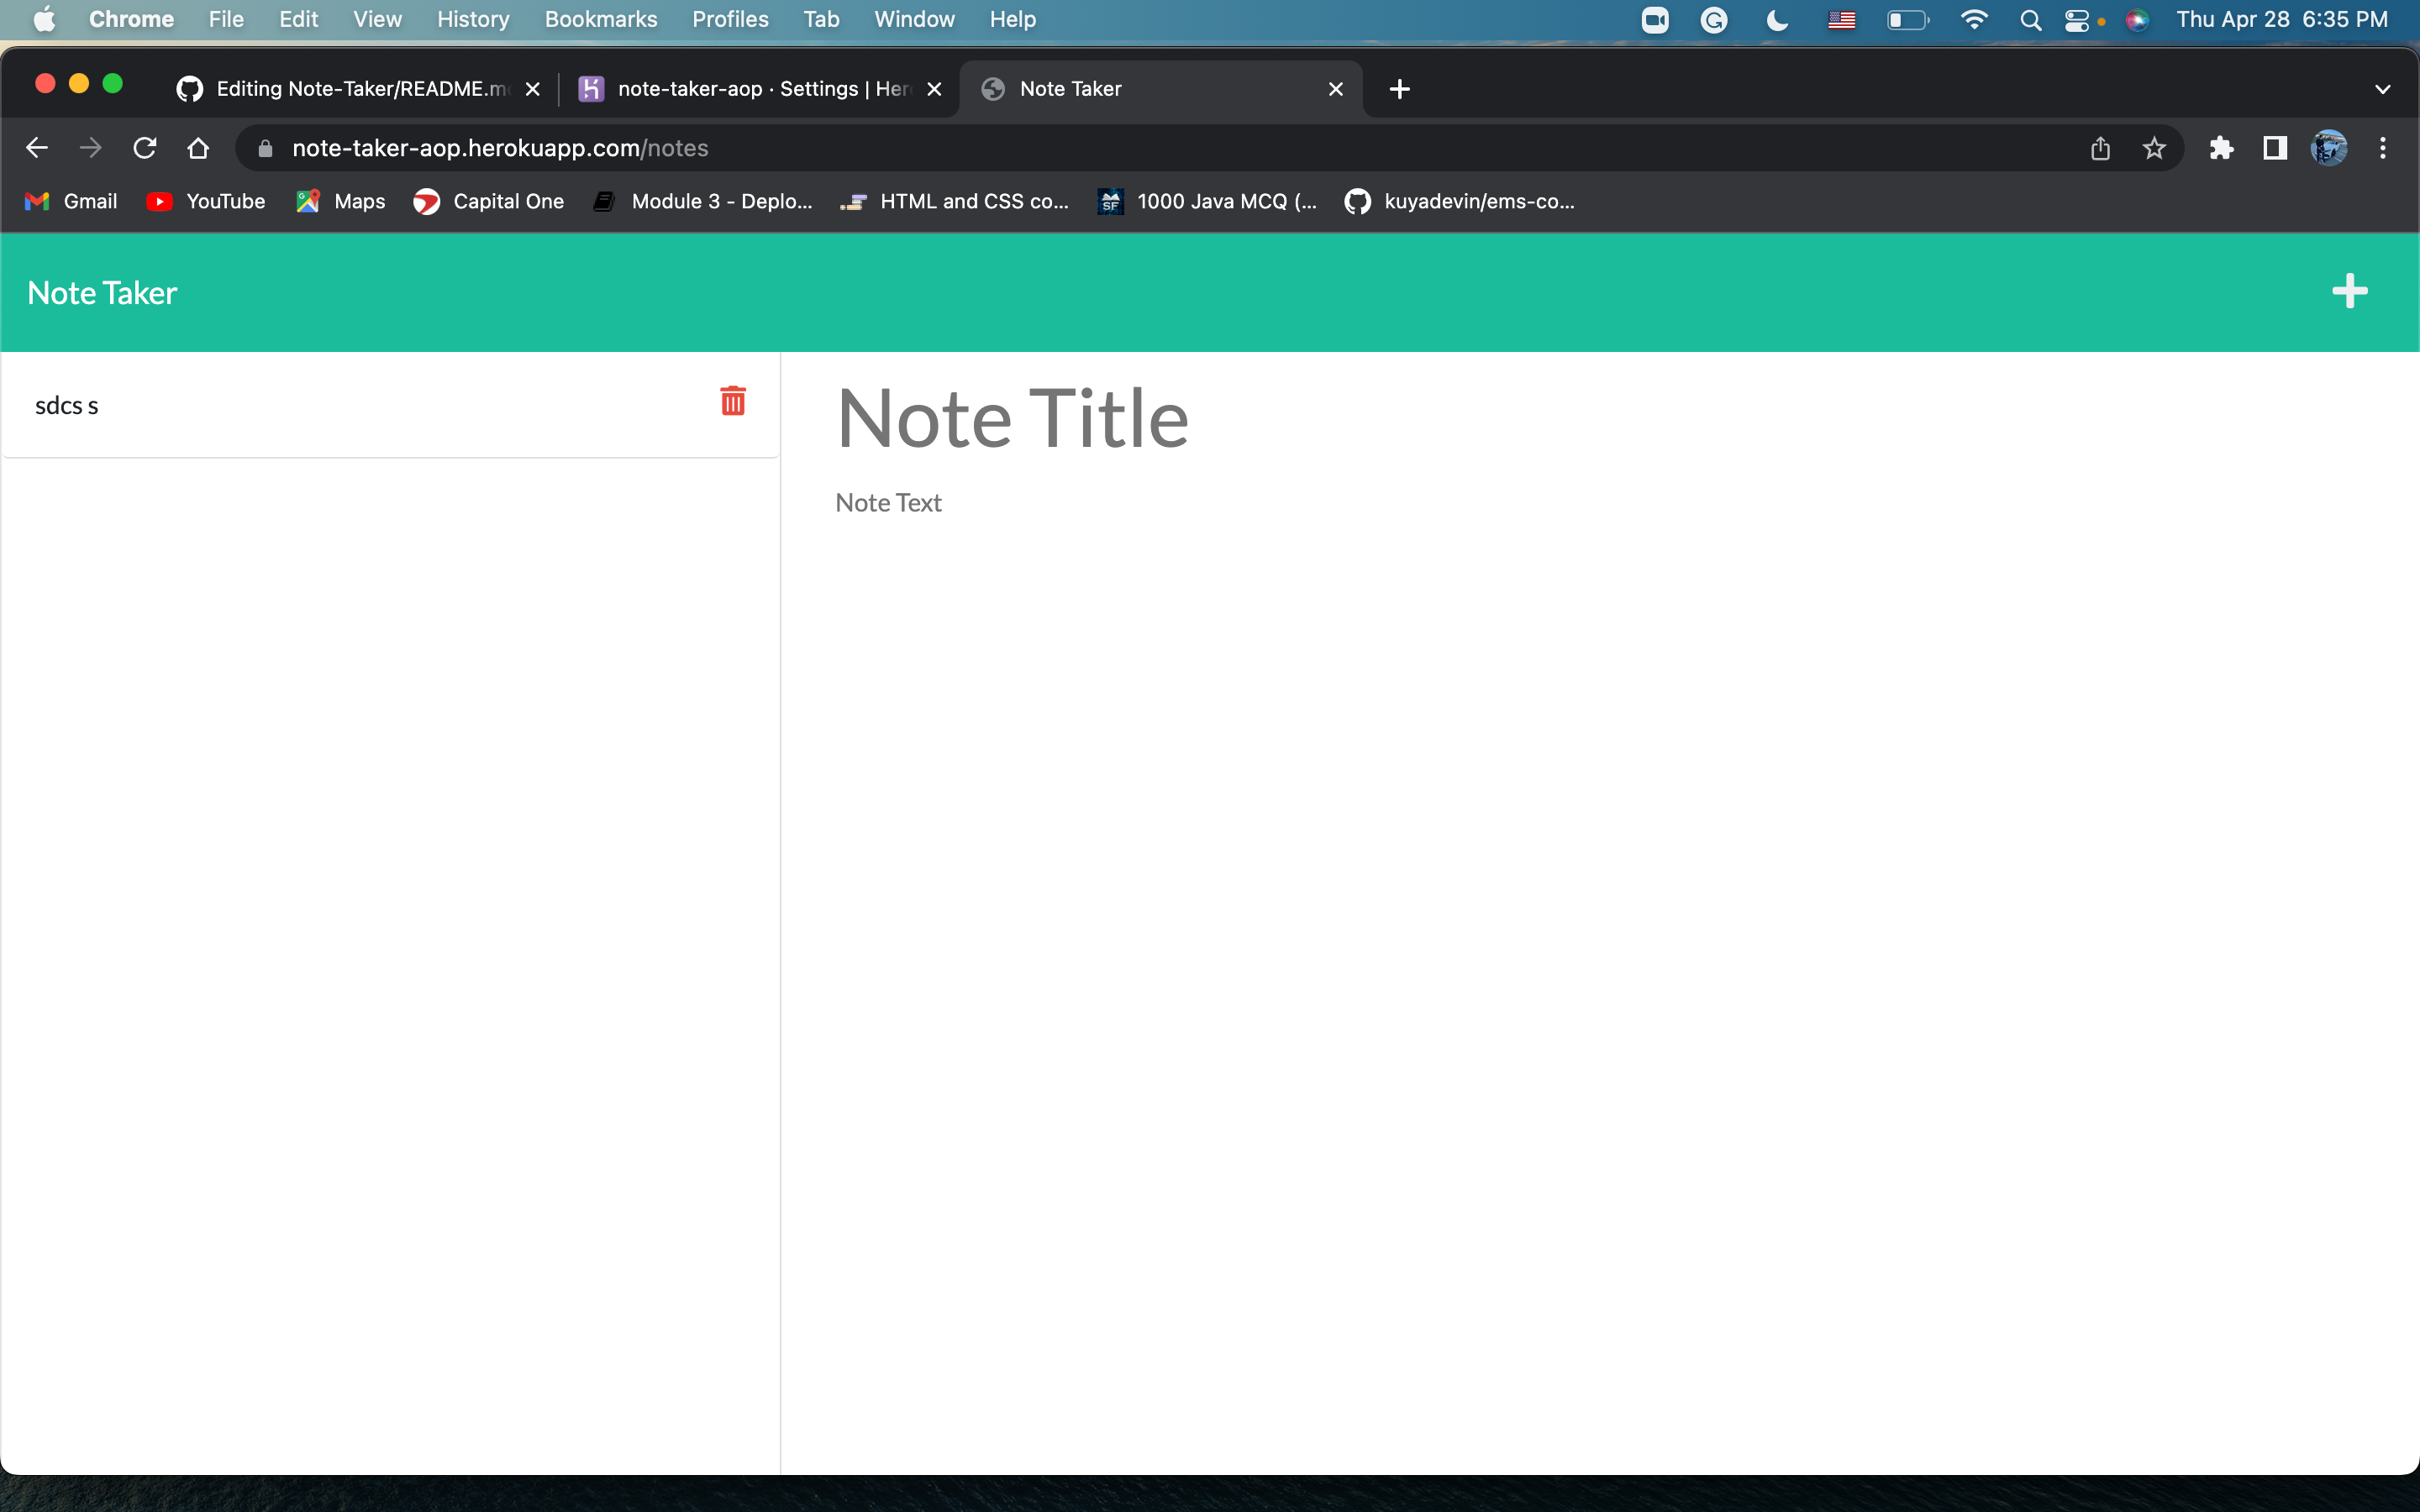Image resolution: width=2420 pixels, height=1512 pixels.
Task: Click the browser profile avatar
Action: (2330, 147)
